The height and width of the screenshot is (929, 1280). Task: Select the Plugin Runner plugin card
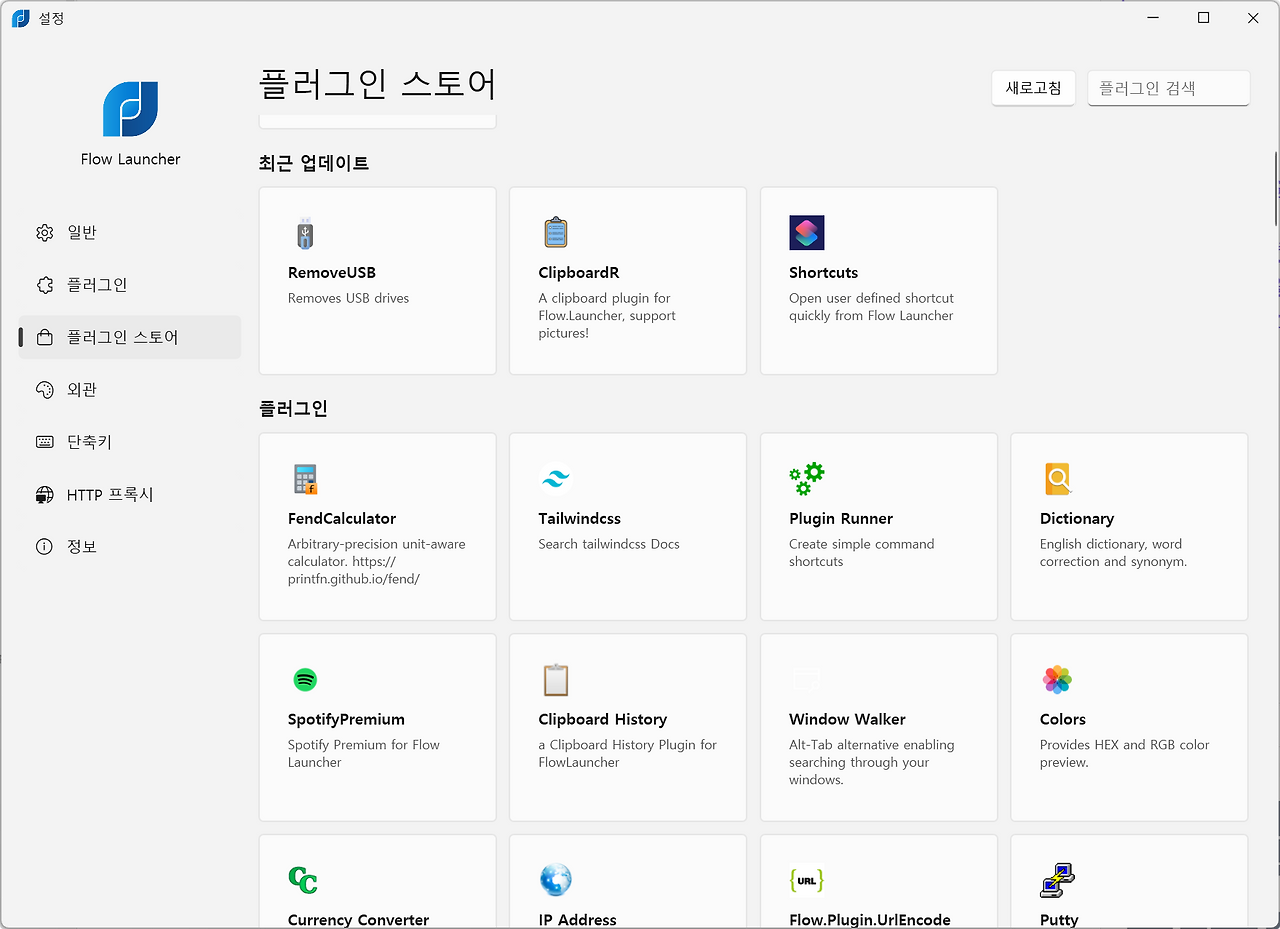point(879,527)
